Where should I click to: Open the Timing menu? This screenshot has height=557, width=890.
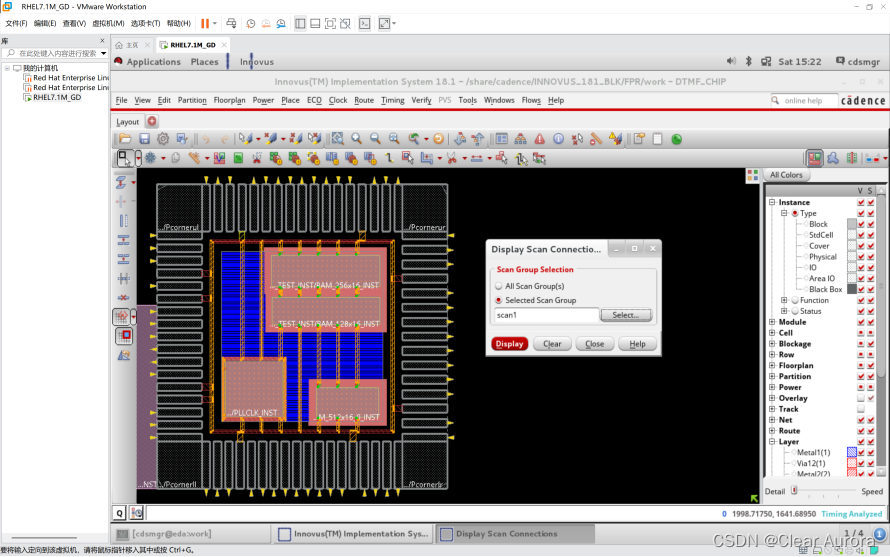392,100
